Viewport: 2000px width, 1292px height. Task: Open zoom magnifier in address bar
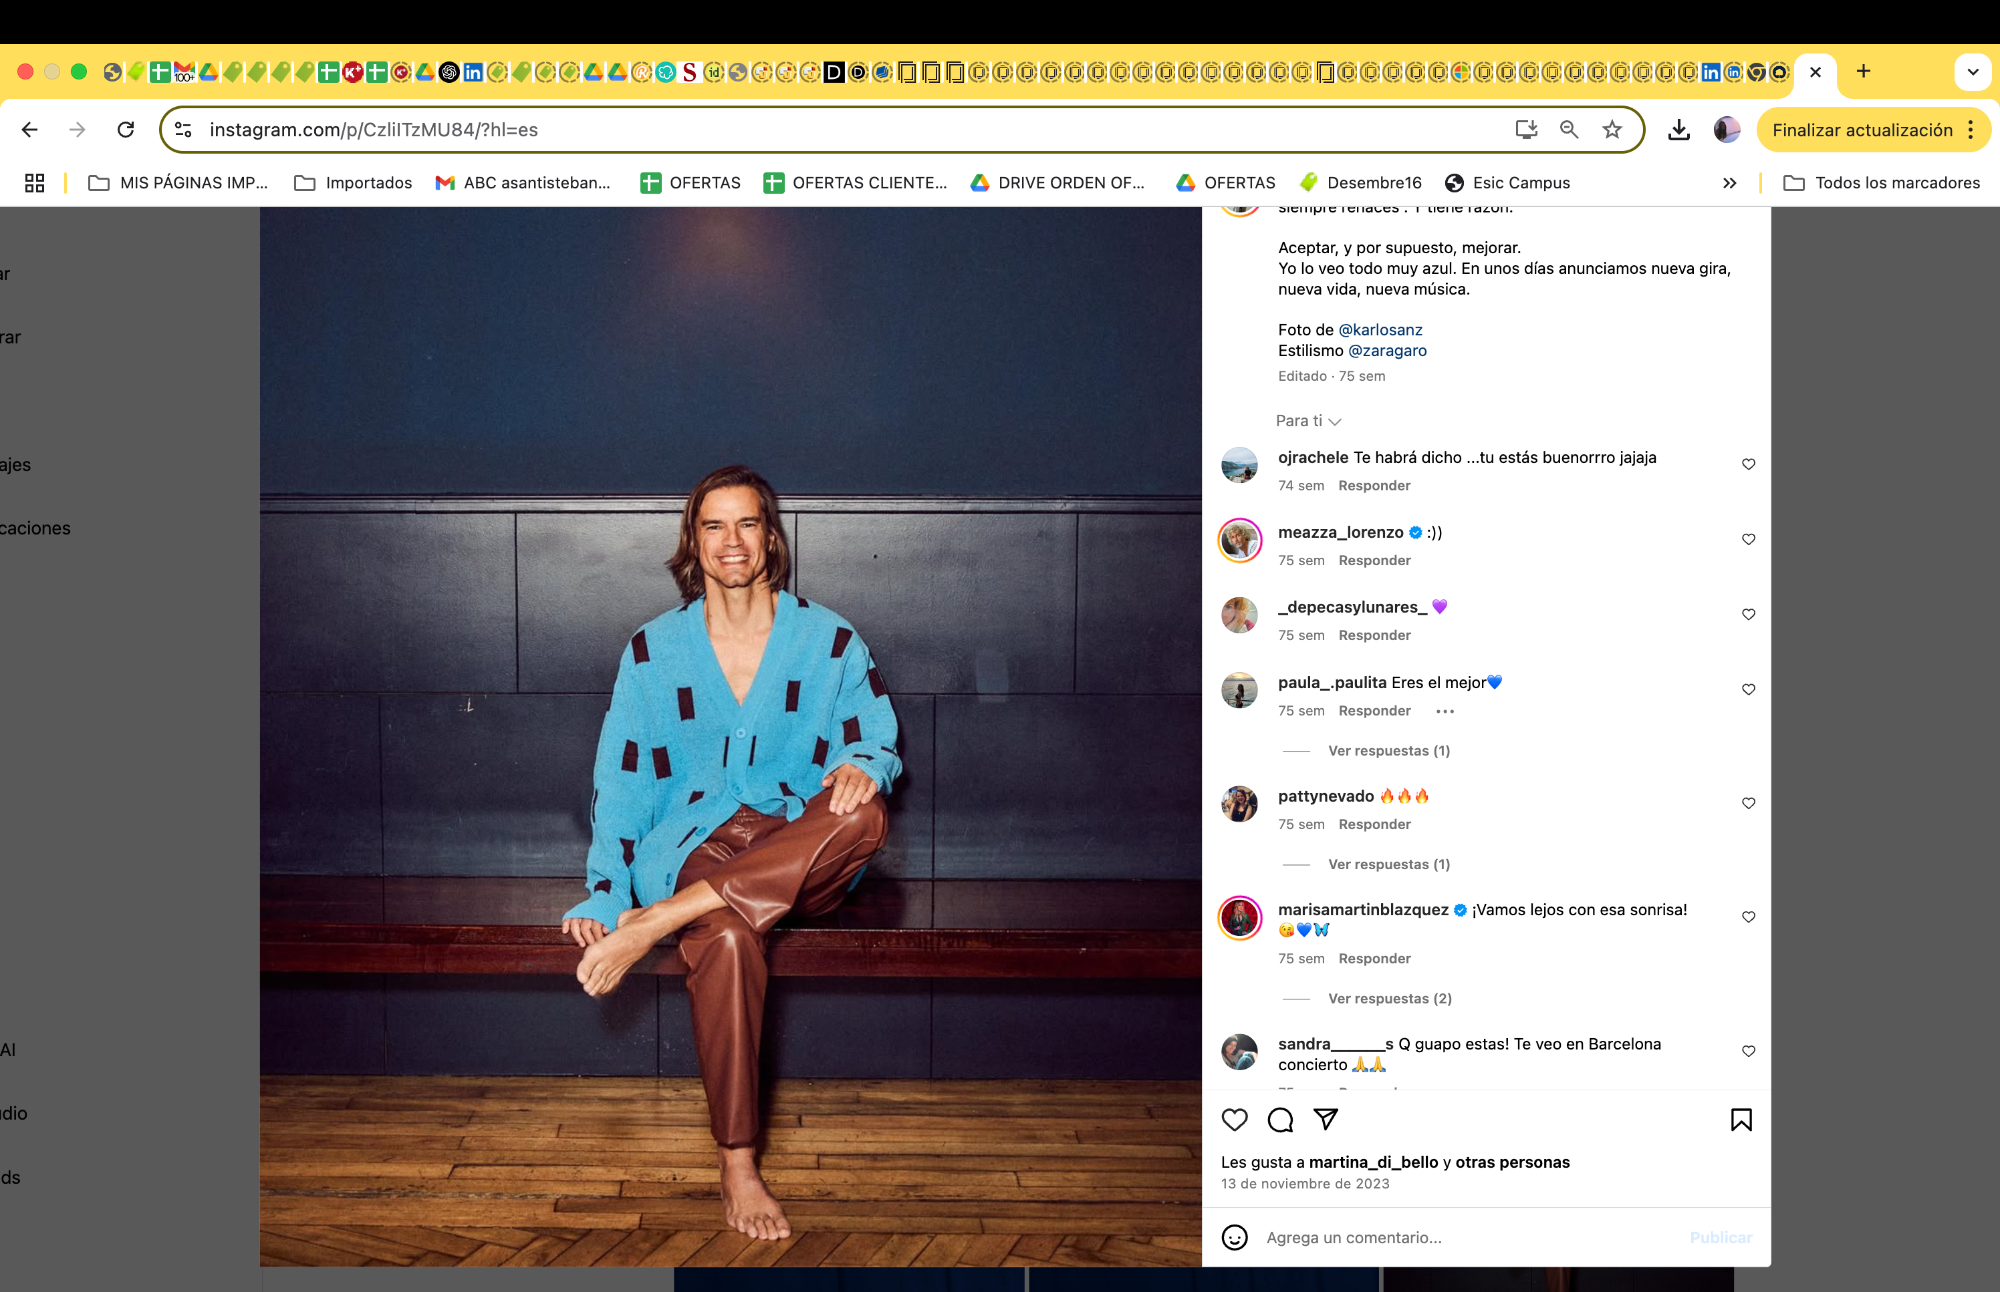tap(1569, 129)
